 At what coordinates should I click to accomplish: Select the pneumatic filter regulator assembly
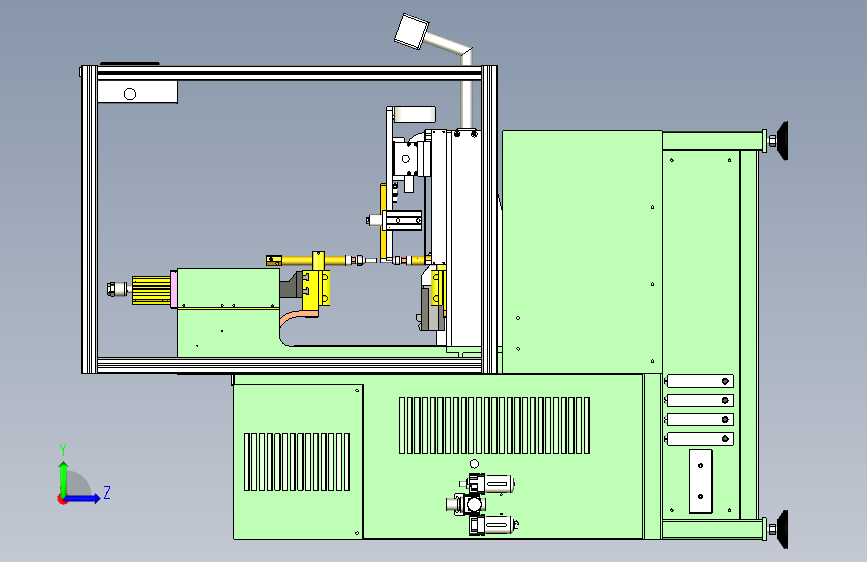(x=482, y=503)
